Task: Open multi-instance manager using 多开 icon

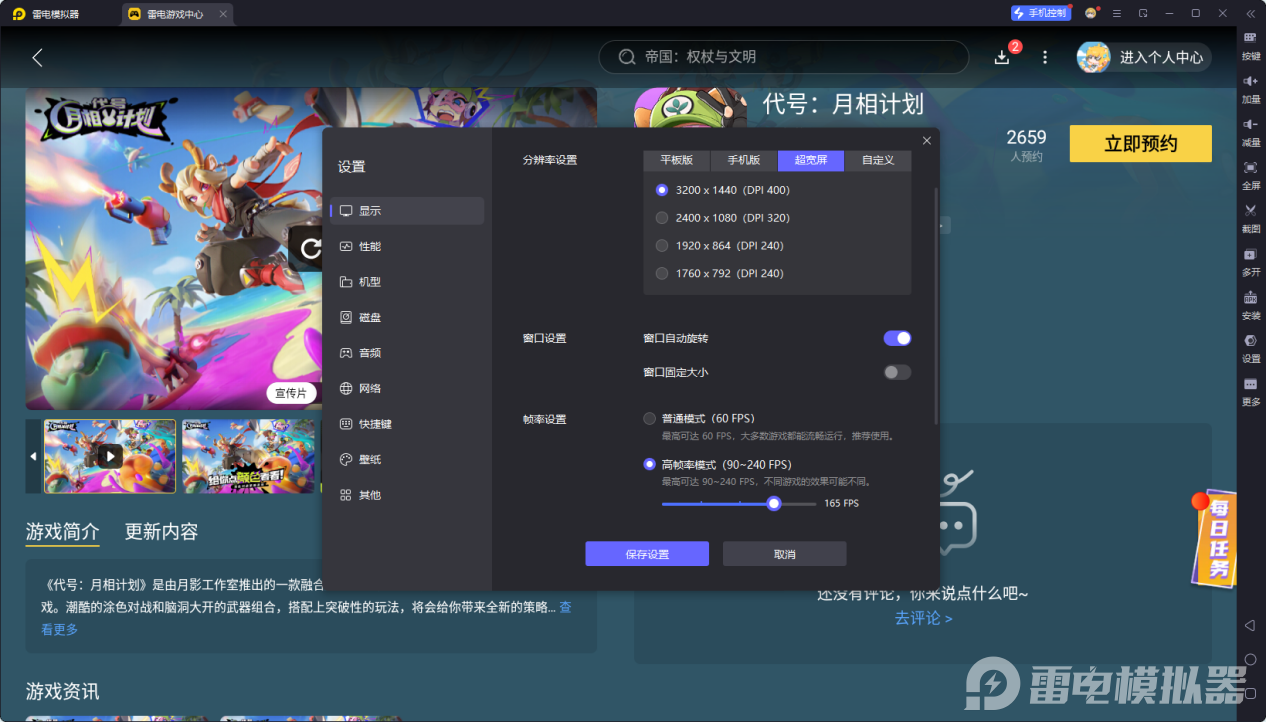Action: tap(1249, 262)
